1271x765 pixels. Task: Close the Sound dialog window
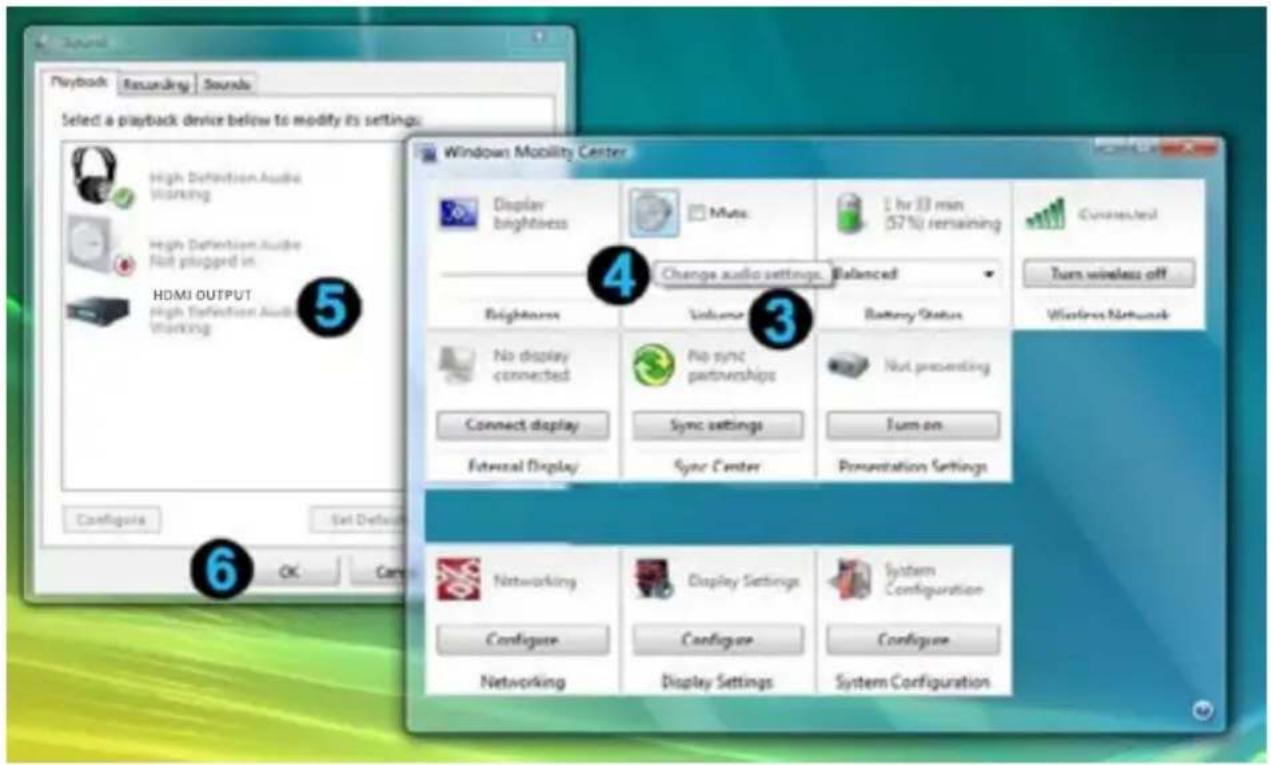[x=539, y=36]
